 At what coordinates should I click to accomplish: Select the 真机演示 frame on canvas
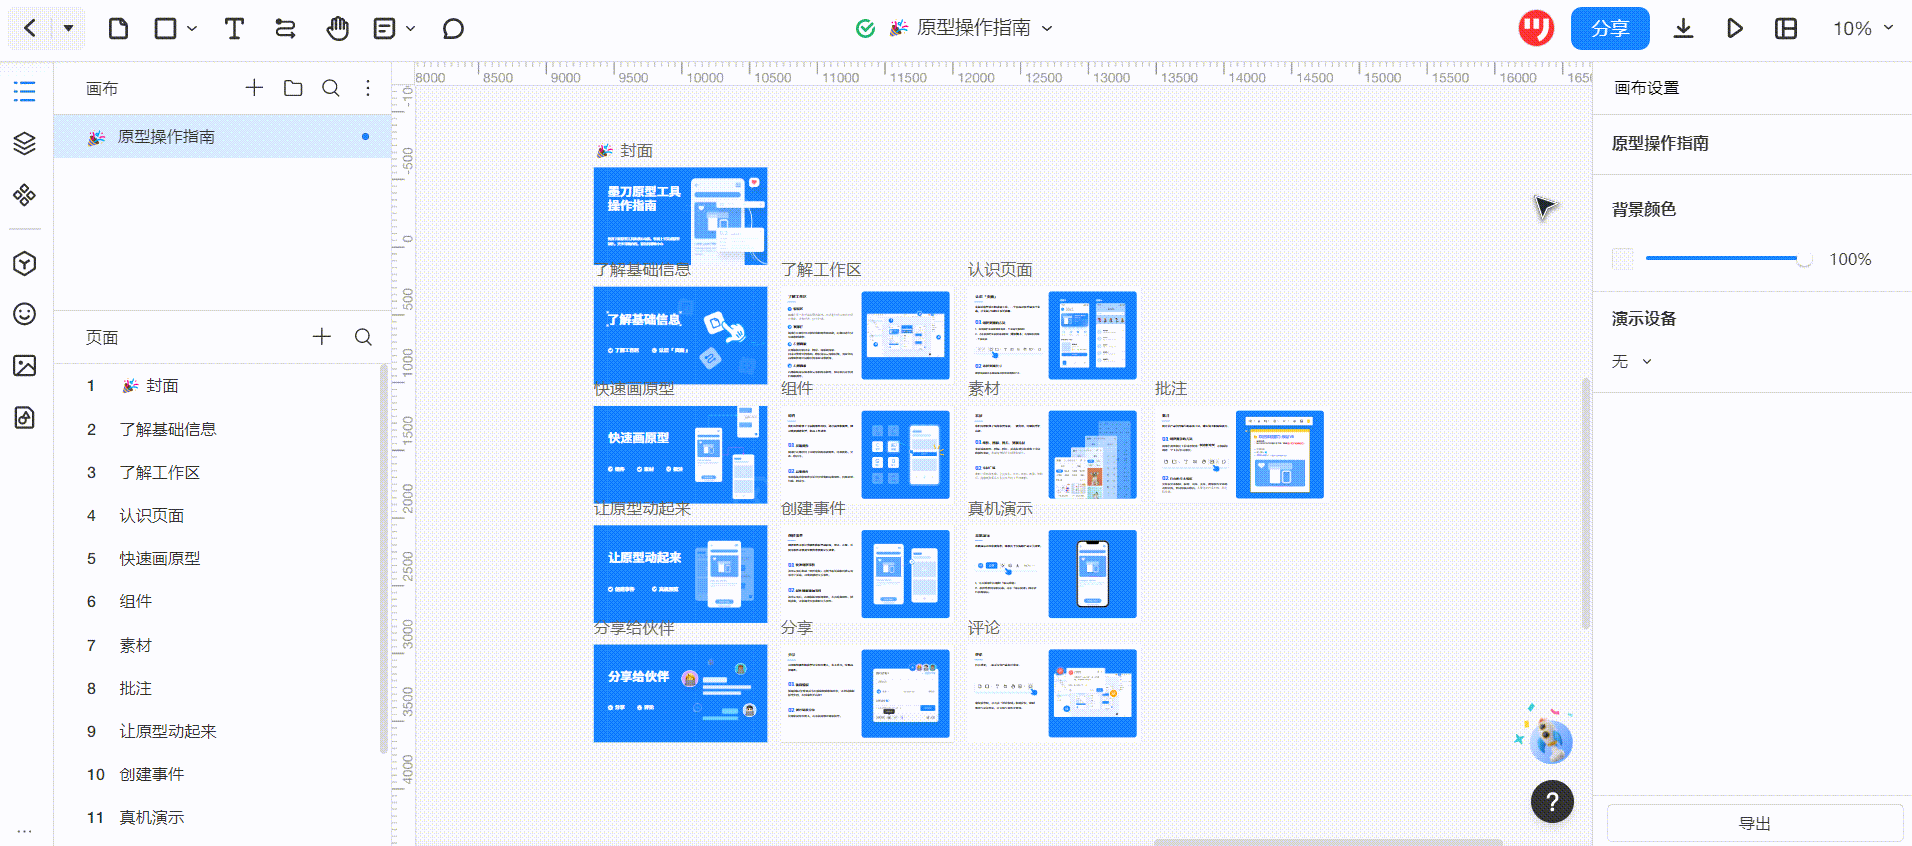point(1053,574)
